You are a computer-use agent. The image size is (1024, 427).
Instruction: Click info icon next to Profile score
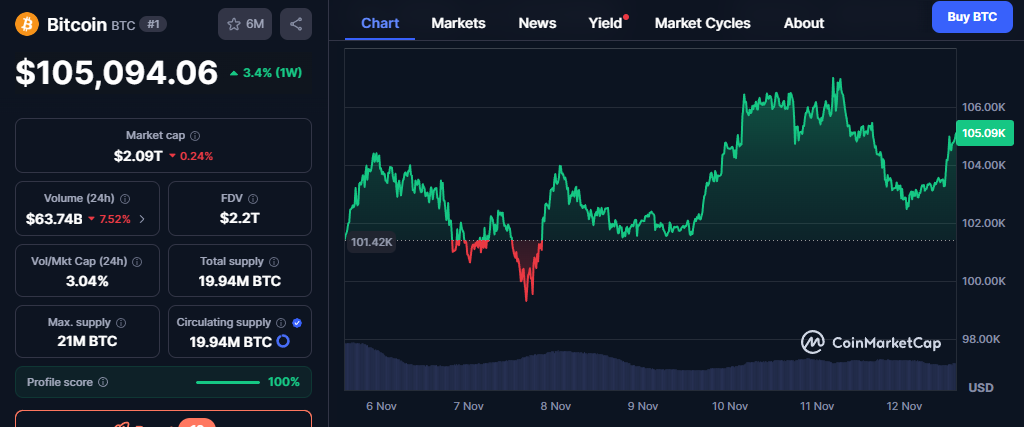pos(103,382)
